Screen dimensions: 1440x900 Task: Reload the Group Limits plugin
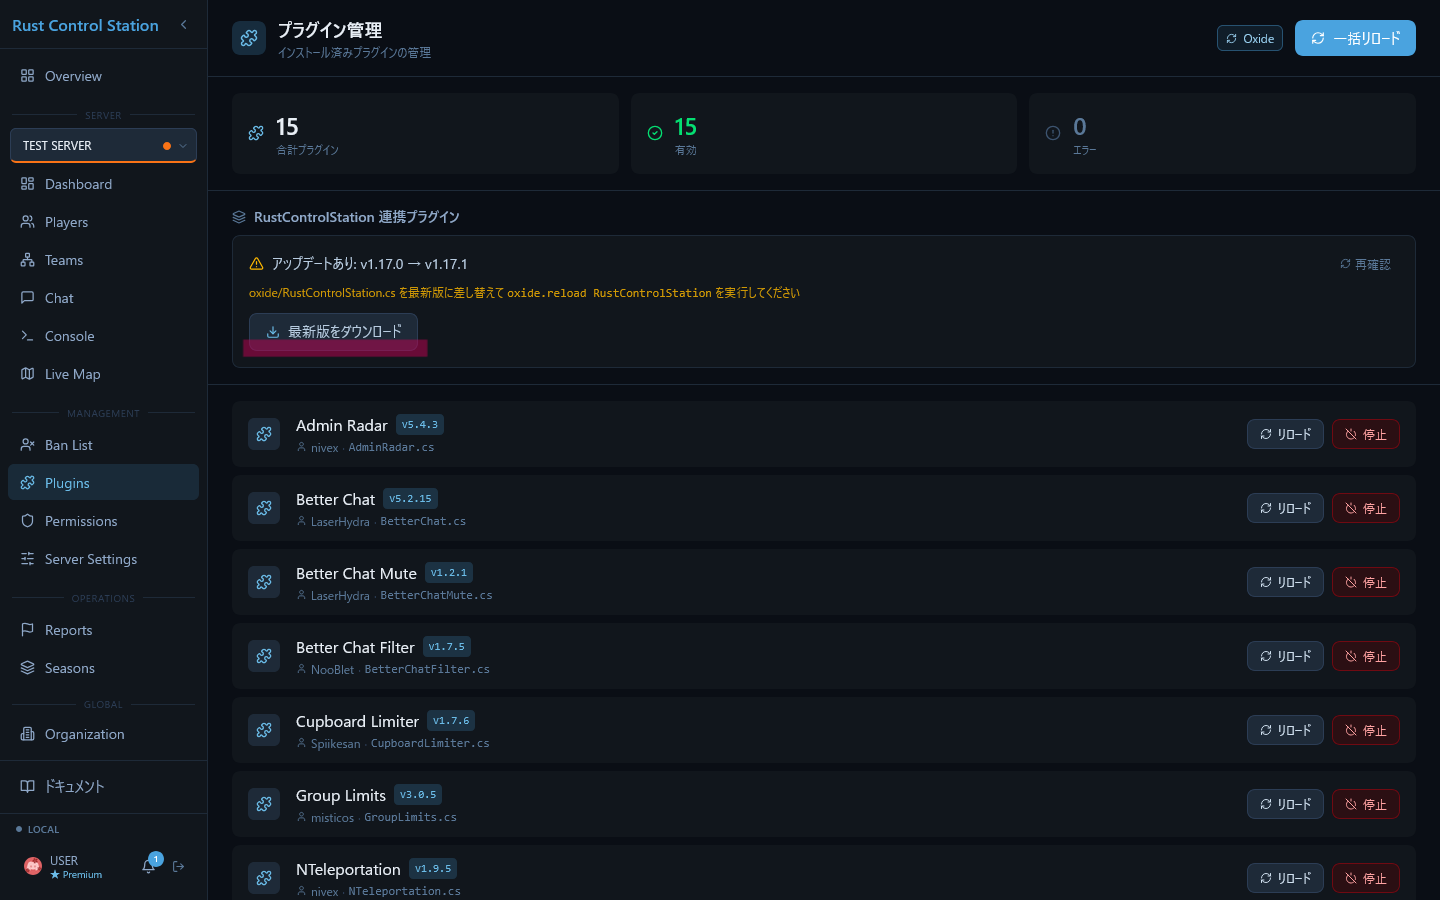click(x=1285, y=804)
